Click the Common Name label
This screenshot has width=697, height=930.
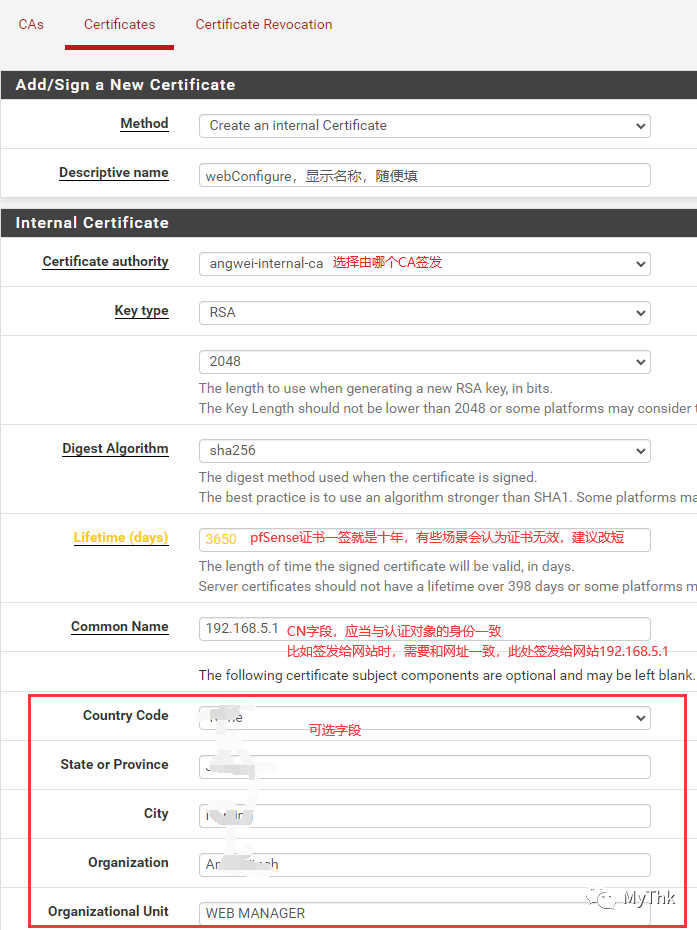(120, 626)
